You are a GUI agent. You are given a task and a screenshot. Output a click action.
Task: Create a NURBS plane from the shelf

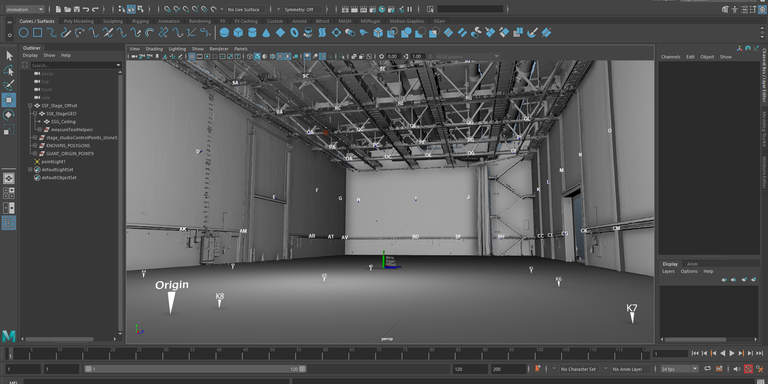[280, 33]
